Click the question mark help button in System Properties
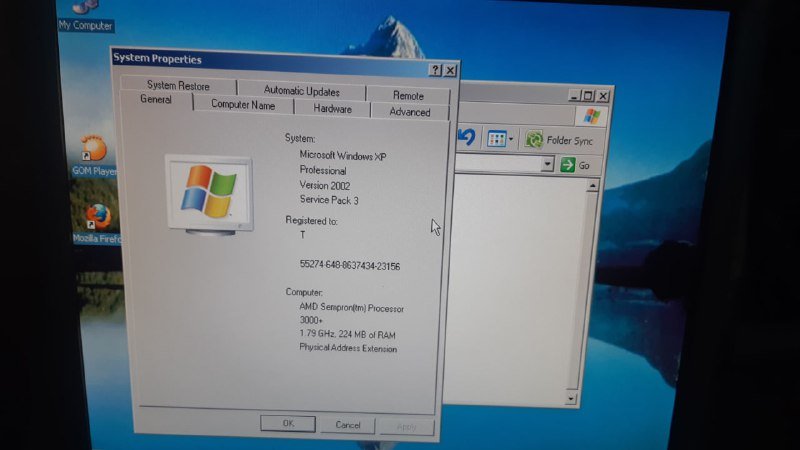Image resolution: width=800 pixels, height=450 pixels. [435, 70]
